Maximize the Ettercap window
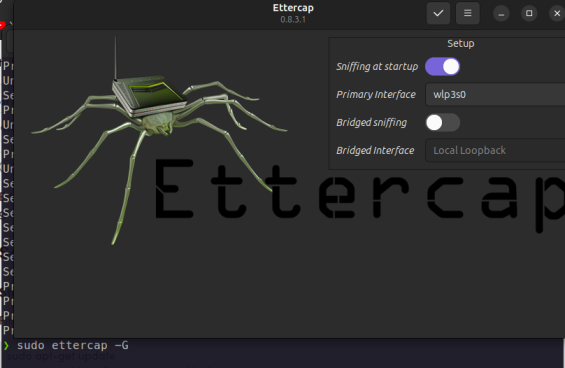This screenshot has width=565, height=368. pos(529,13)
